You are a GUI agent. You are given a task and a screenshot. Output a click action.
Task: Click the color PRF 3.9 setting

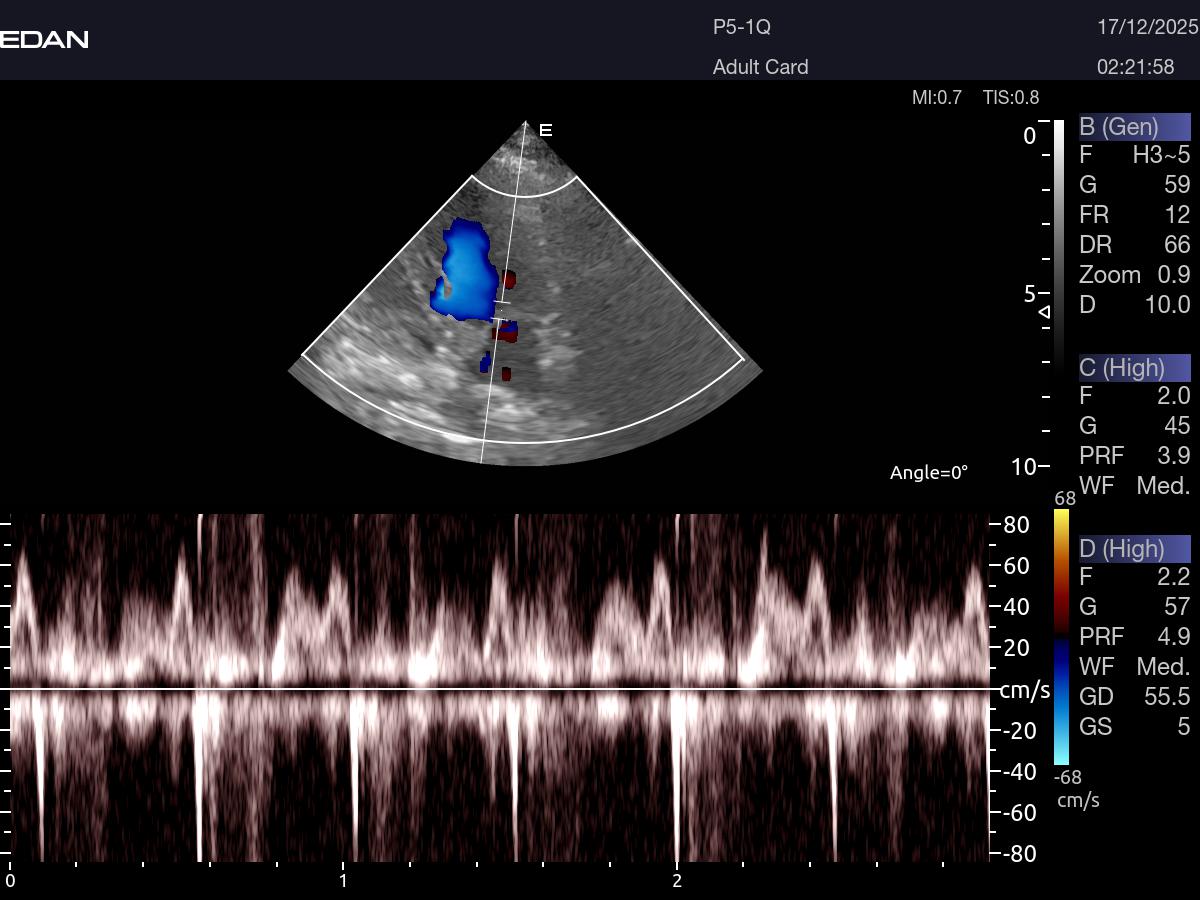1134,456
